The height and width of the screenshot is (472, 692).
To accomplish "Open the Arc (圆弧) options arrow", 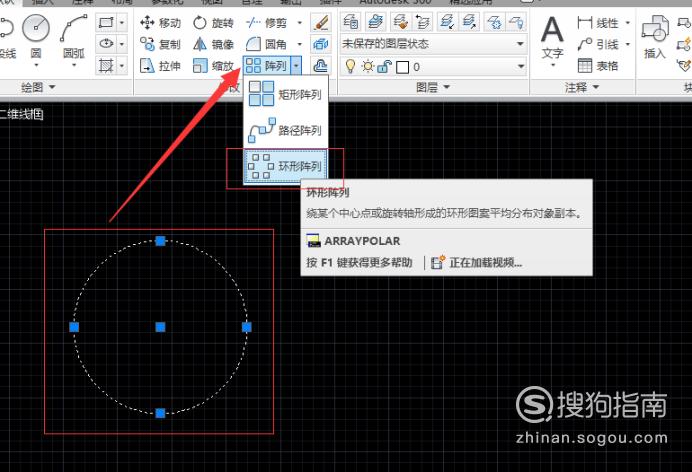I will click(74, 65).
